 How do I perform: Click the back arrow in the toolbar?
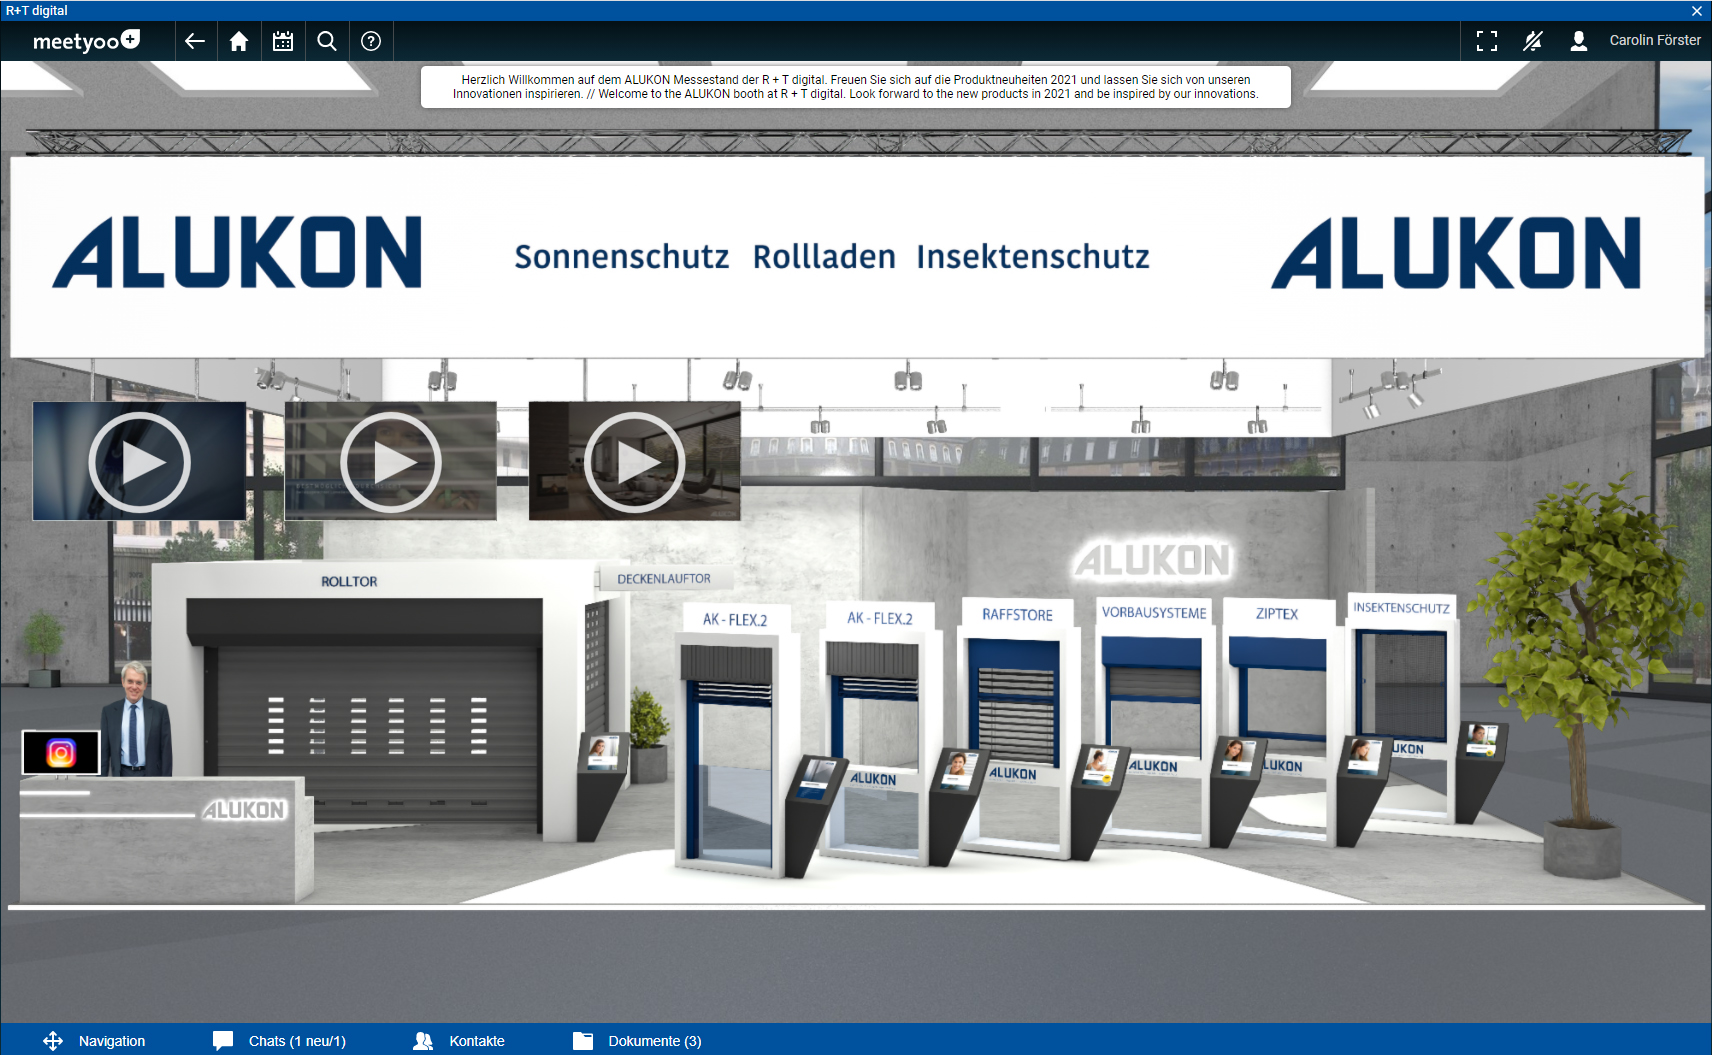coord(195,41)
